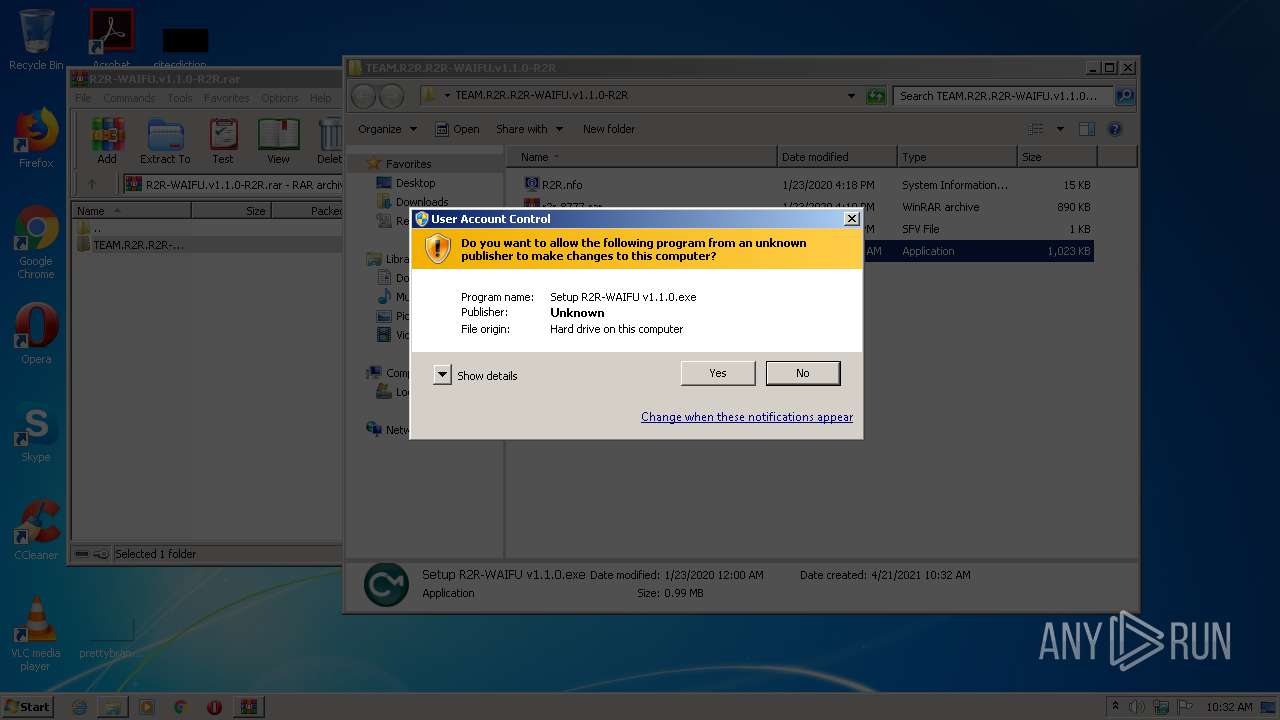
Task: Open the Commands menu in WinRAR
Action: (129, 98)
